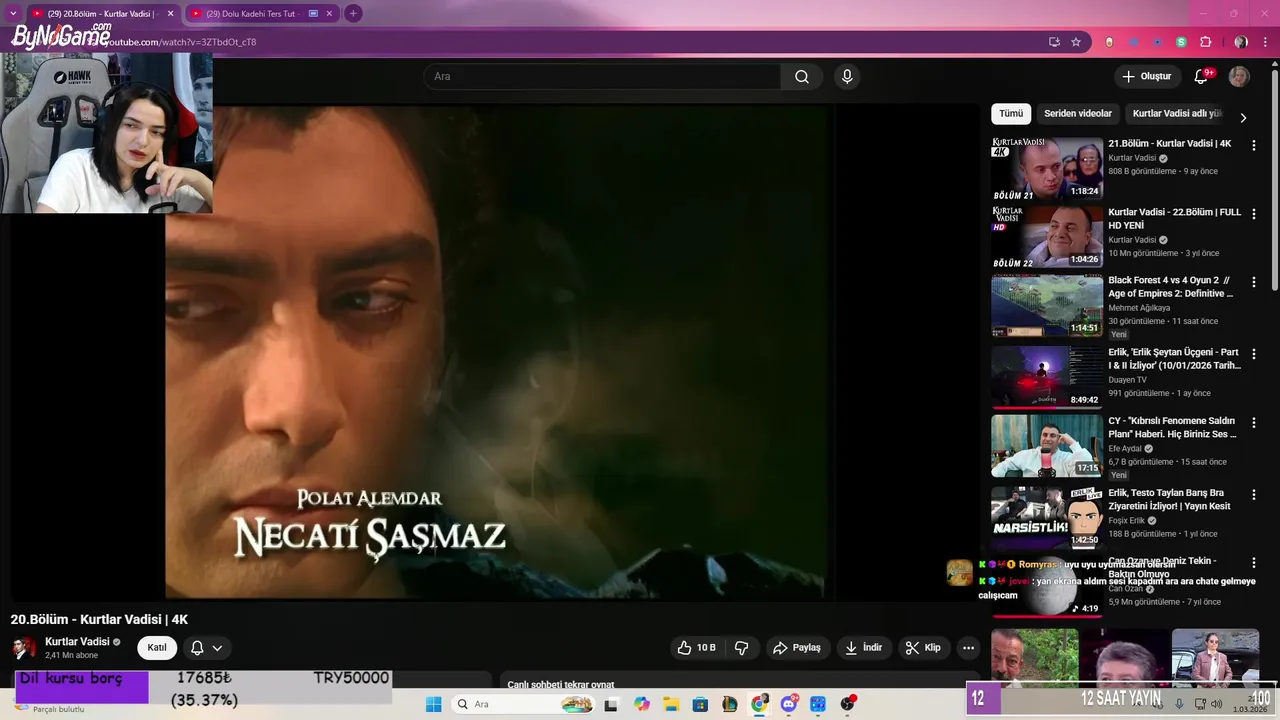Open the YouTube account avatar menu
The height and width of the screenshot is (720, 1280).
tap(1239, 77)
